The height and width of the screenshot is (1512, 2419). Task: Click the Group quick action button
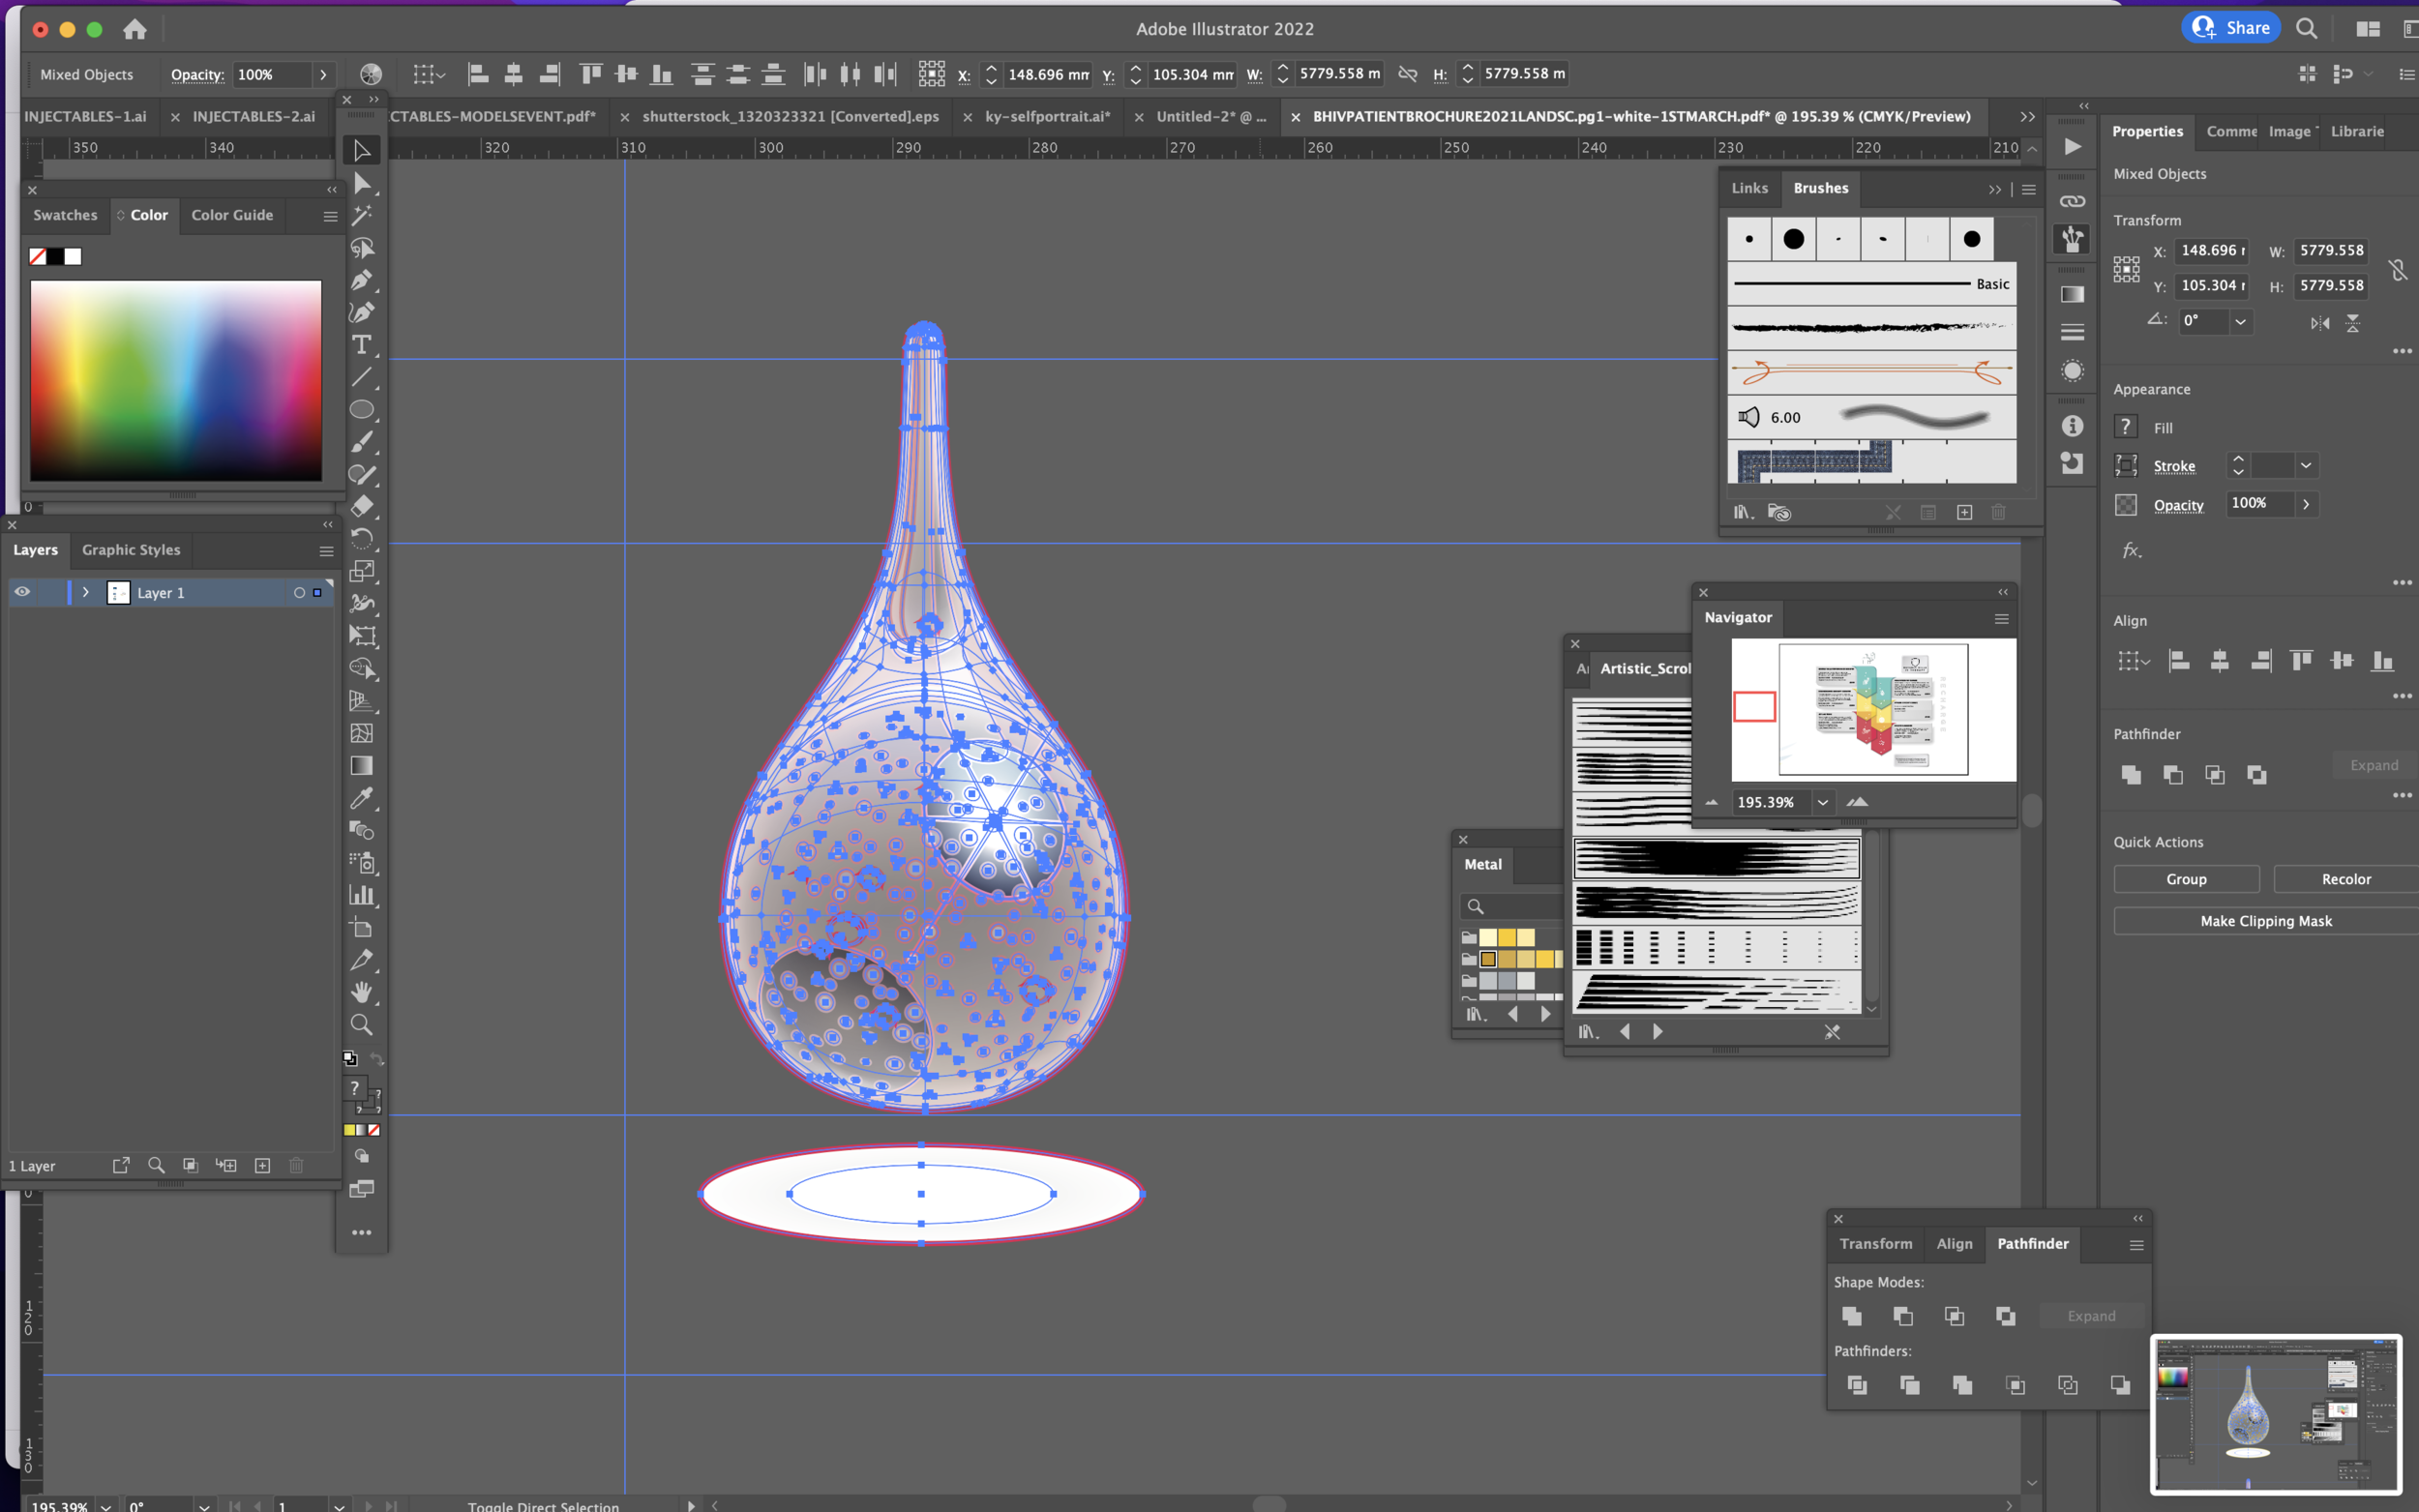(x=2186, y=879)
